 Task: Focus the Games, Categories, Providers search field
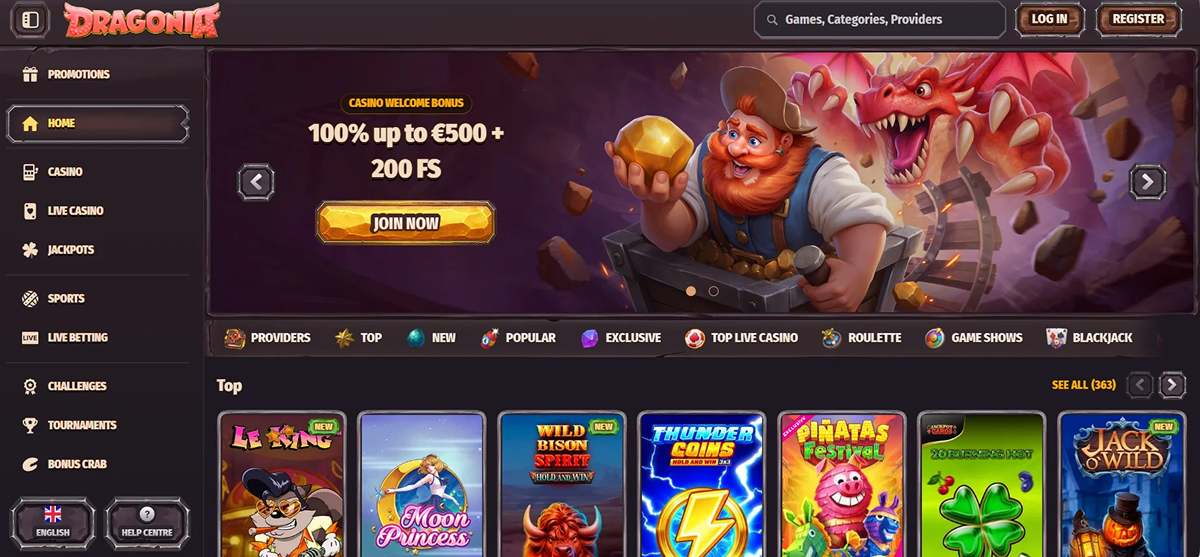coord(880,19)
